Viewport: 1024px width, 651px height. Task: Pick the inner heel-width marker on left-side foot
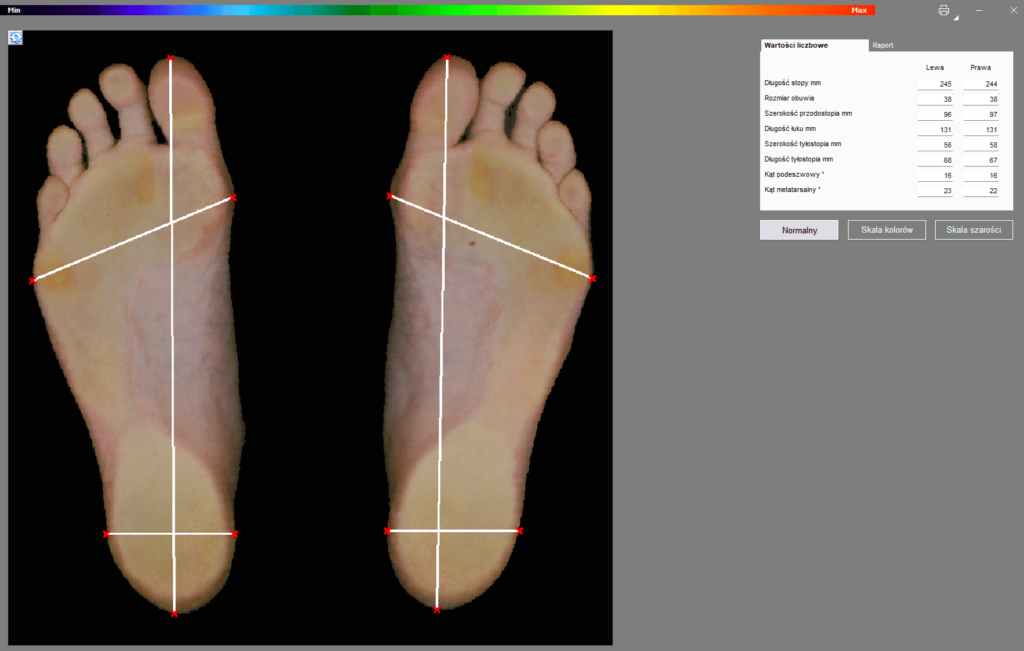[x=235, y=534]
